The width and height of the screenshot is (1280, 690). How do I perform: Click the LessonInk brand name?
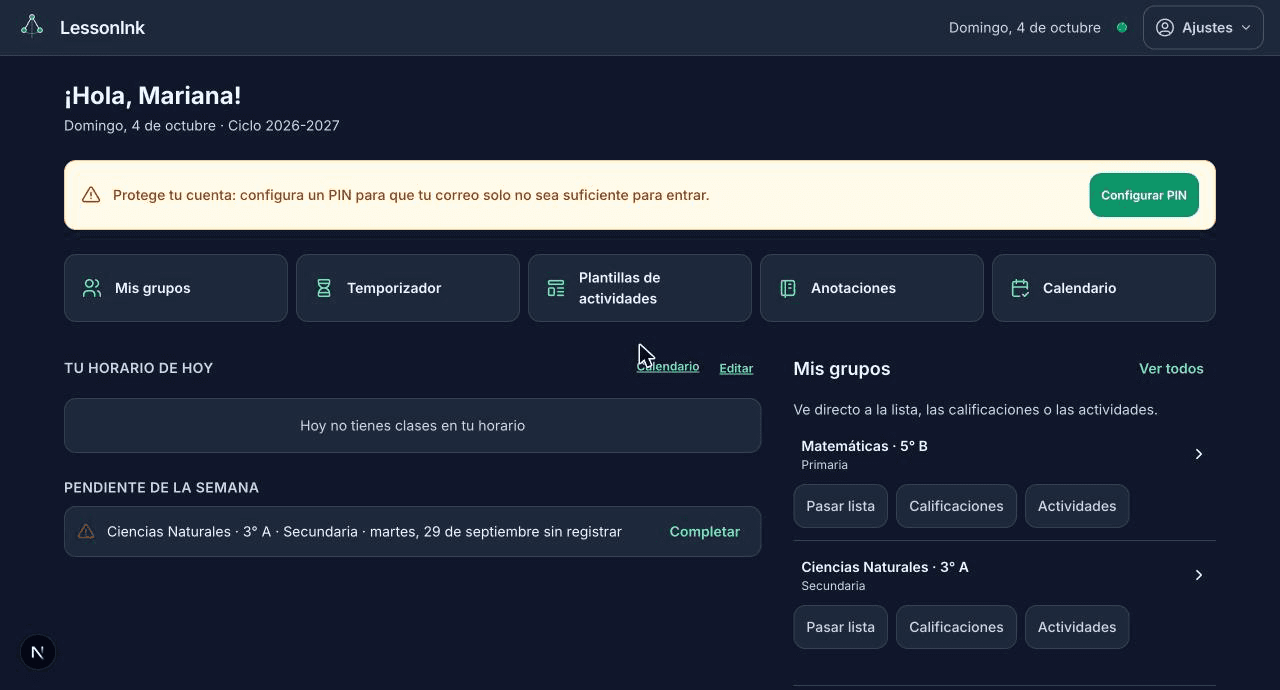[102, 28]
